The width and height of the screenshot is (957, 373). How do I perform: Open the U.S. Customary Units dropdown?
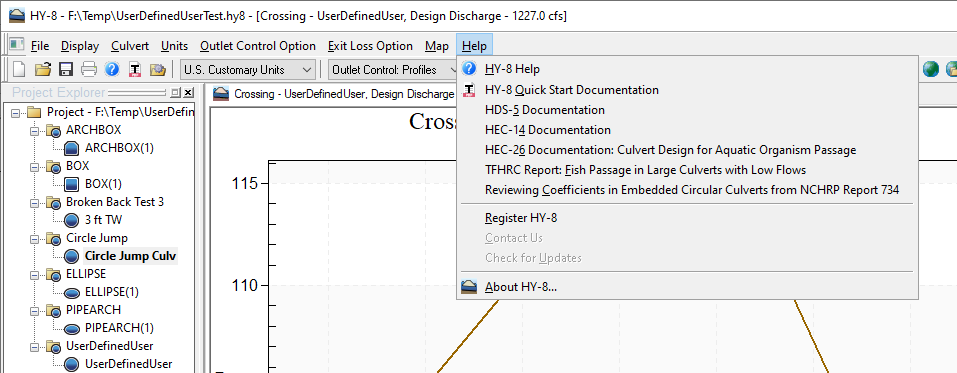coord(248,70)
